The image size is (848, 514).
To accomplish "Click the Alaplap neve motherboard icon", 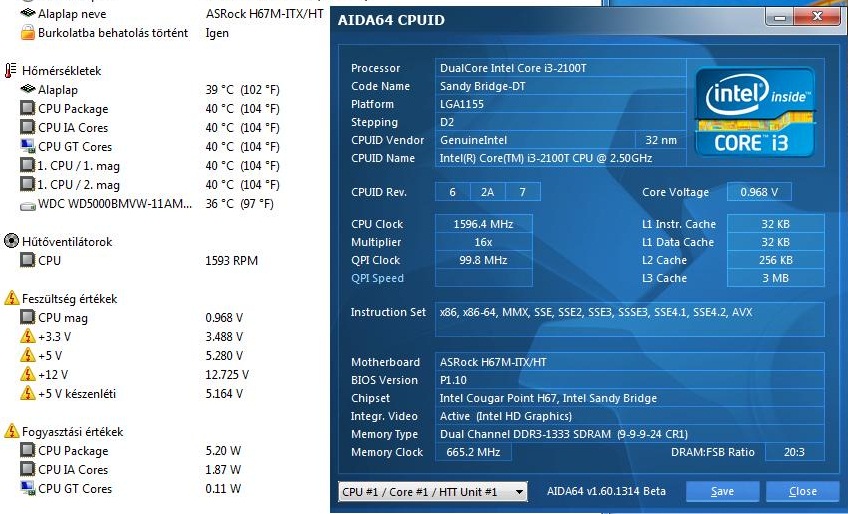I will click(x=28, y=13).
